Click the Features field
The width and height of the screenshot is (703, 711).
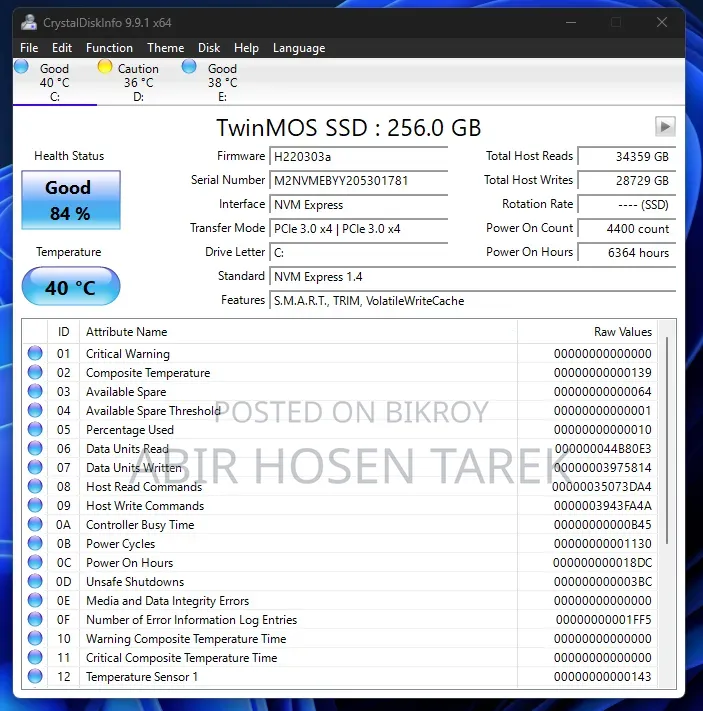pyautogui.click(x=473, y=301)
